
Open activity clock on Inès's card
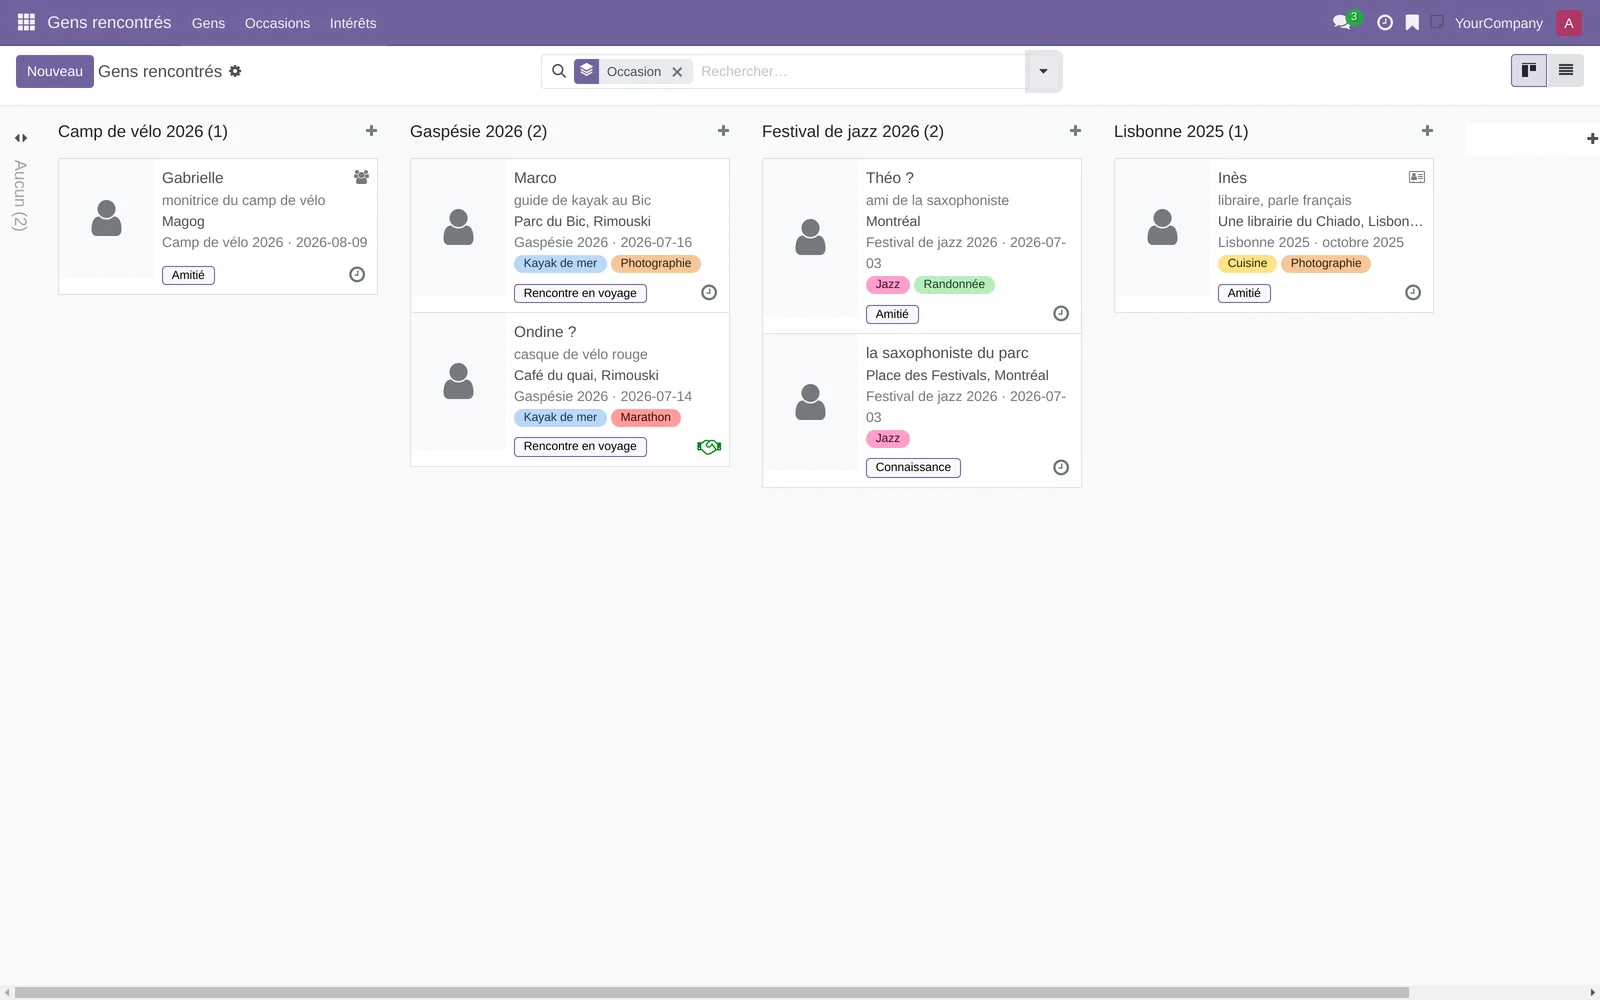pyautogui.click(x=1413, y=292)
